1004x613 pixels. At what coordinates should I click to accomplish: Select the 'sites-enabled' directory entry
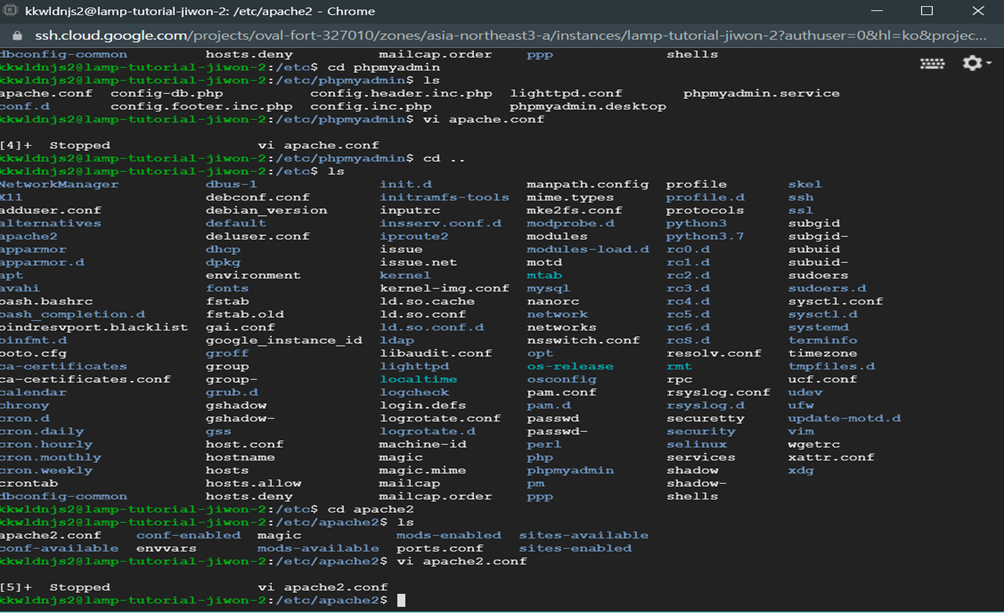(x=575, y=548)
